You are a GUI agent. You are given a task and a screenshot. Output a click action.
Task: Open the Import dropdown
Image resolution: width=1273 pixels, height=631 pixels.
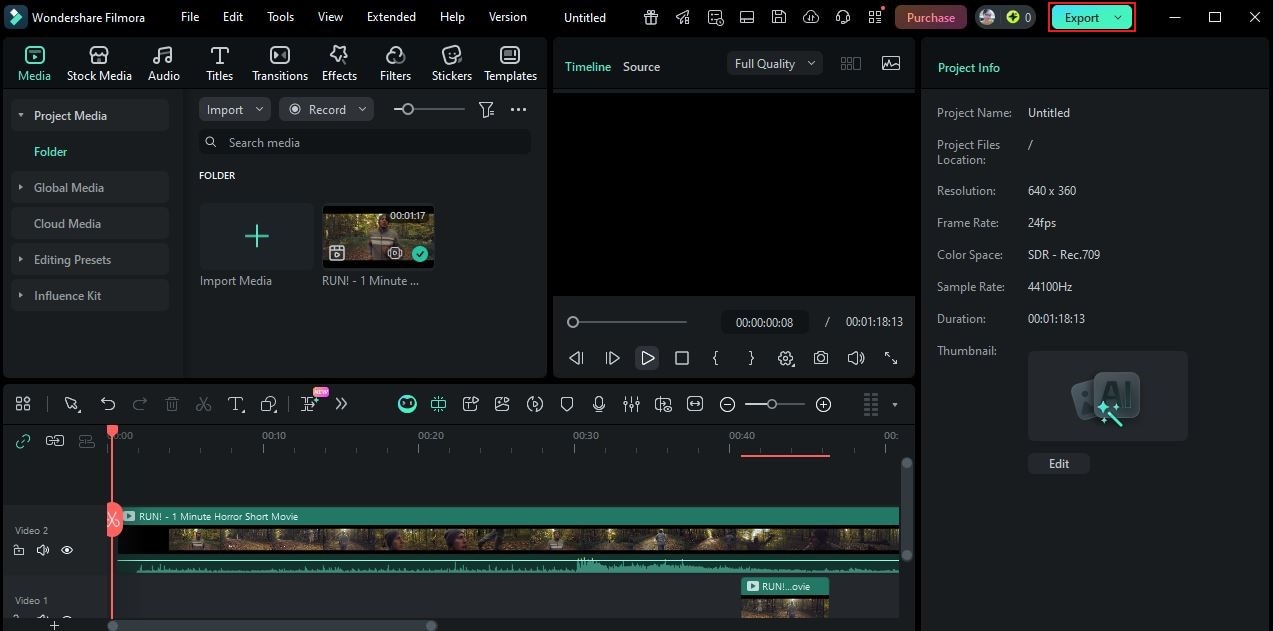[x=235, y=110]
